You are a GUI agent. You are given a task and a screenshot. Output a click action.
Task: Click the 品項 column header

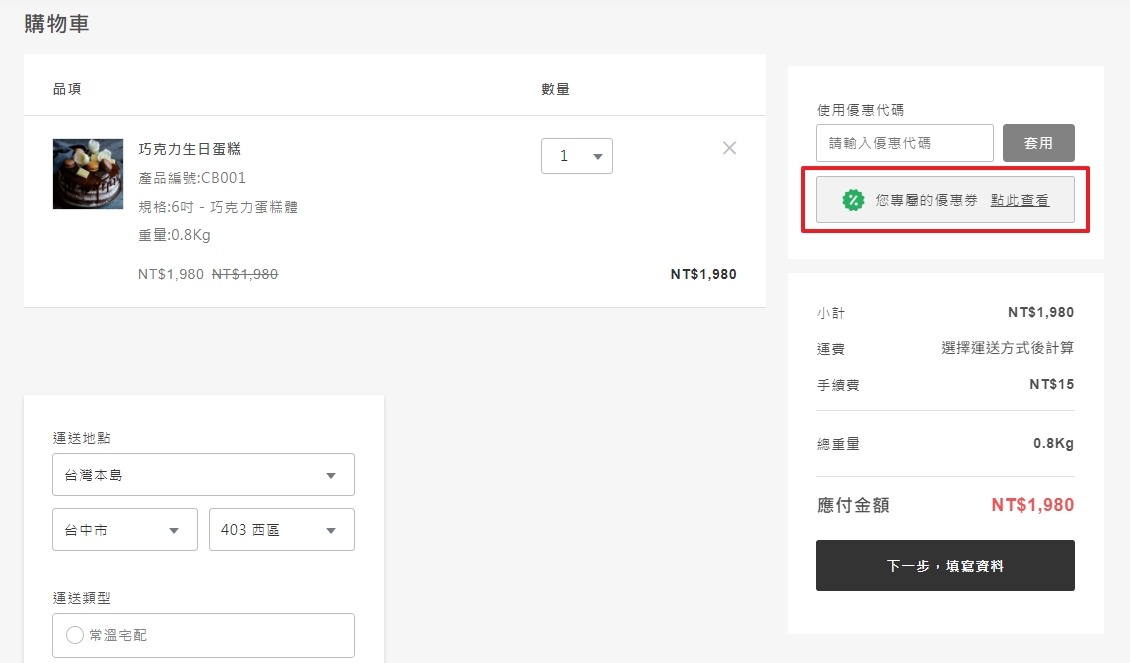[x=64, y=89]
